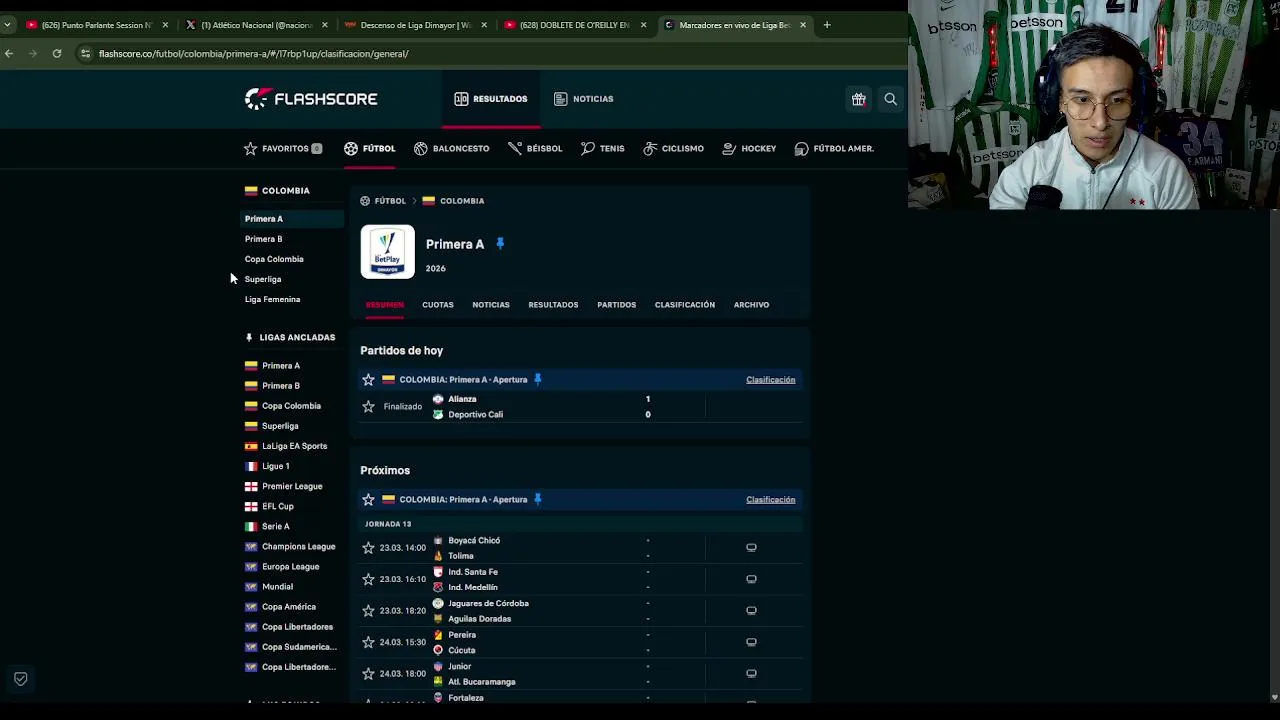
Task: Click the browser address bar URL
Action: [253, 53]
